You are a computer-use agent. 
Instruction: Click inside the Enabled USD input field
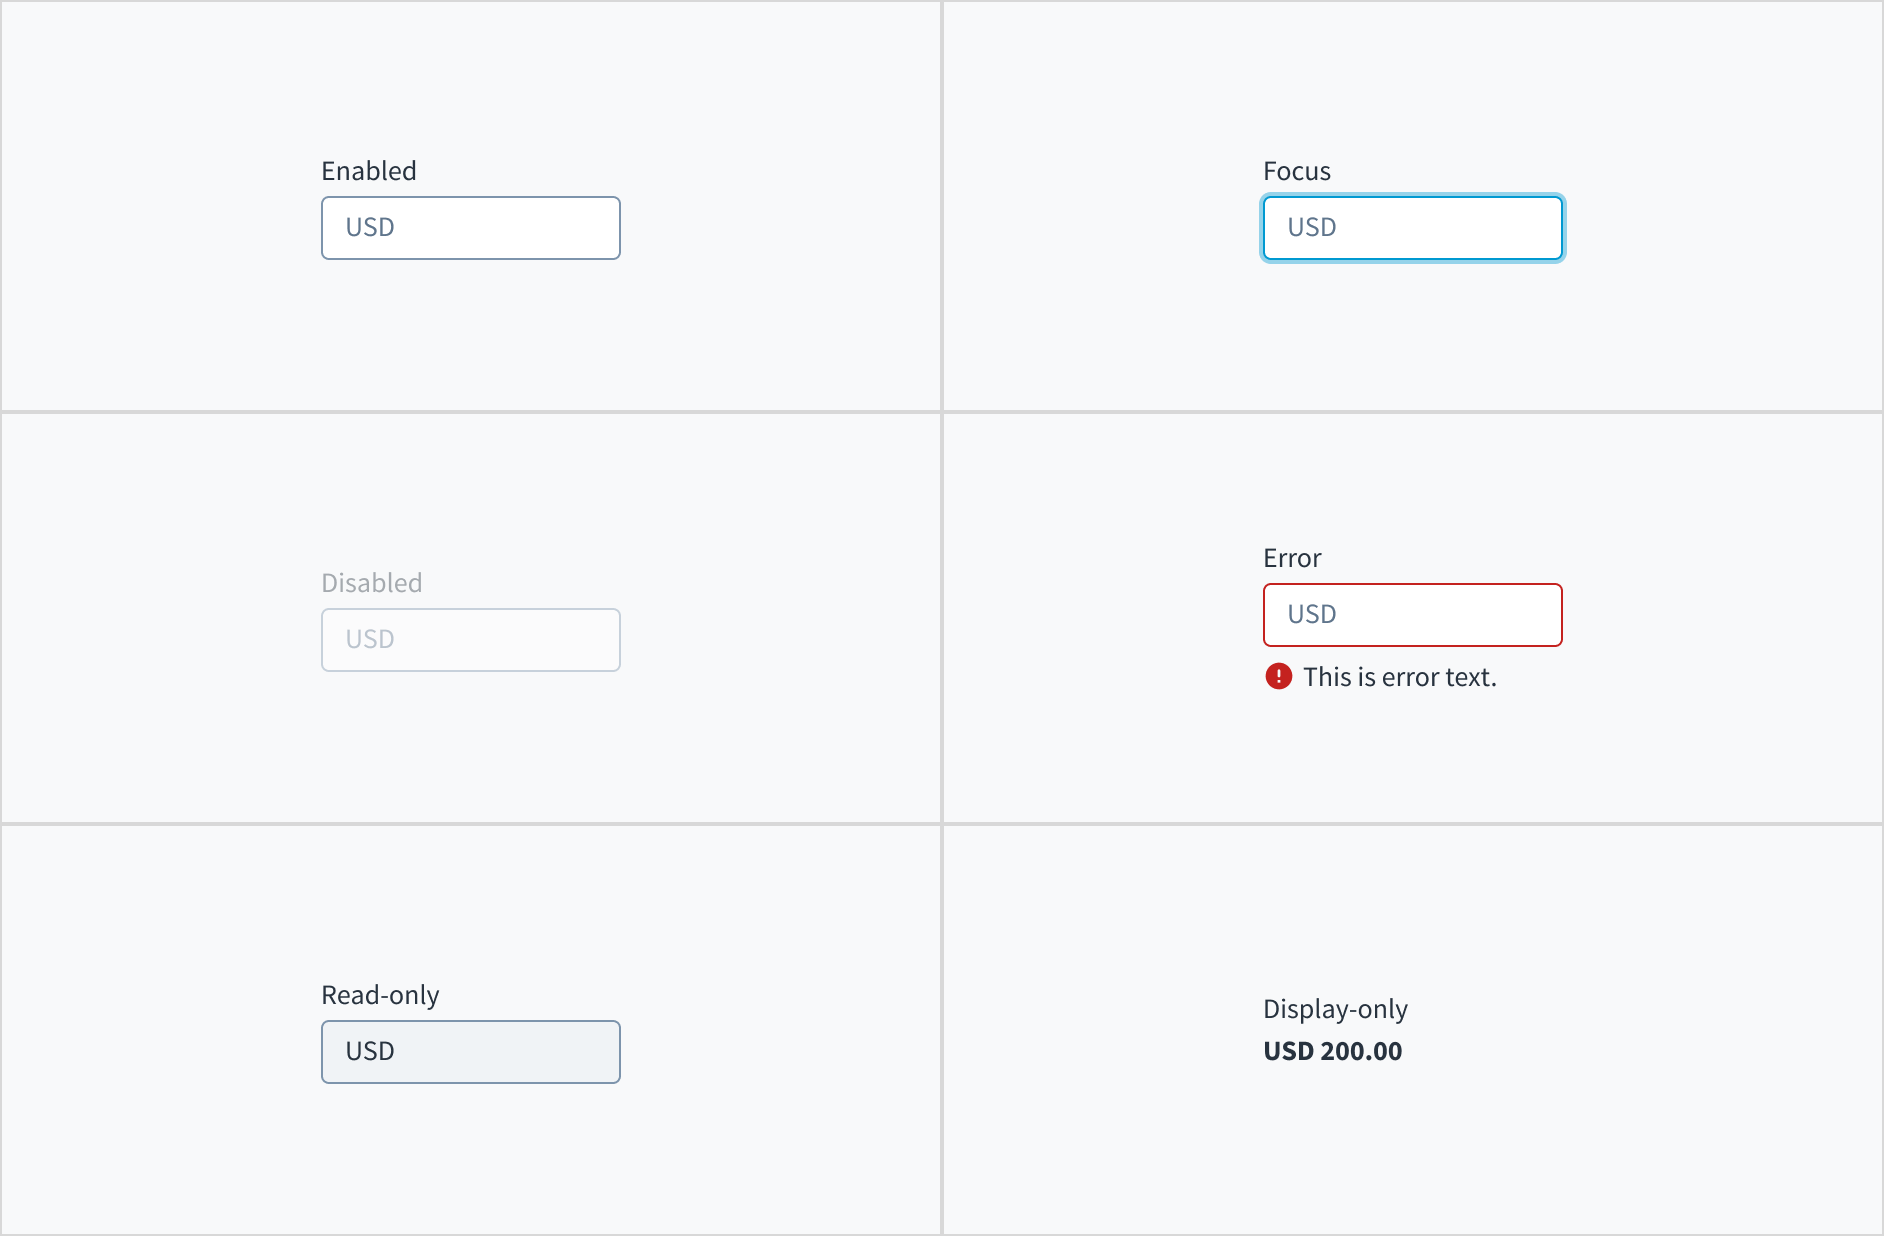click(x=470, y=228)
